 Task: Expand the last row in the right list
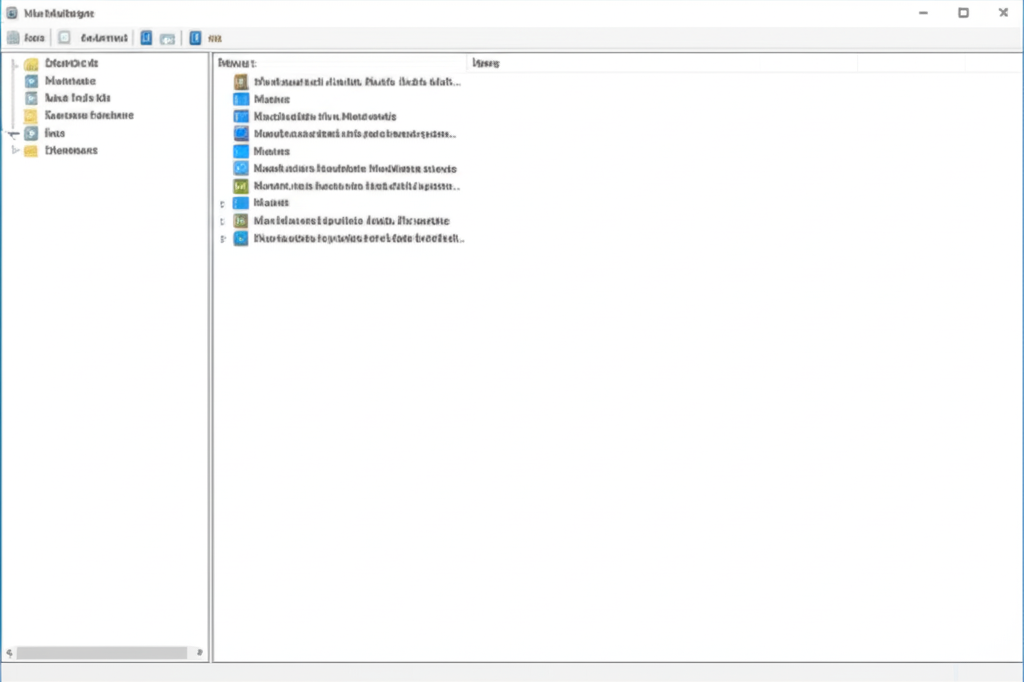(223, 238)
